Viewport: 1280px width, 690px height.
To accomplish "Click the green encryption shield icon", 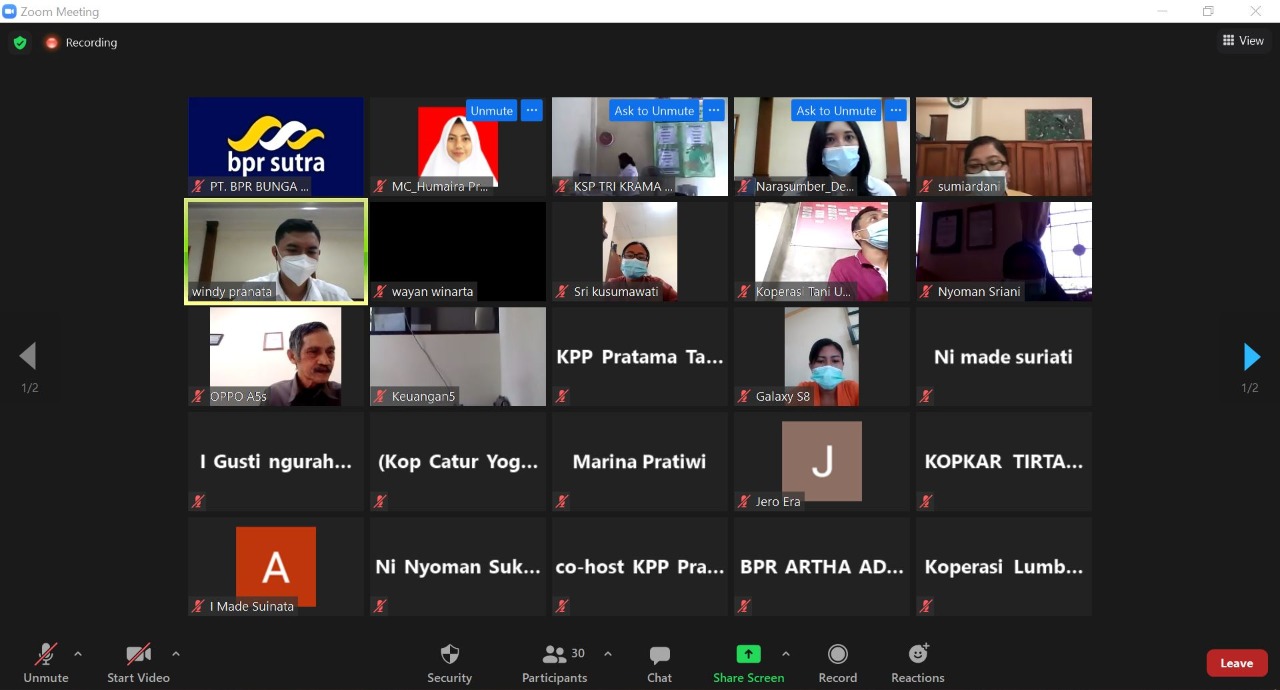I will pyautogui.click(x=19, y=43).
